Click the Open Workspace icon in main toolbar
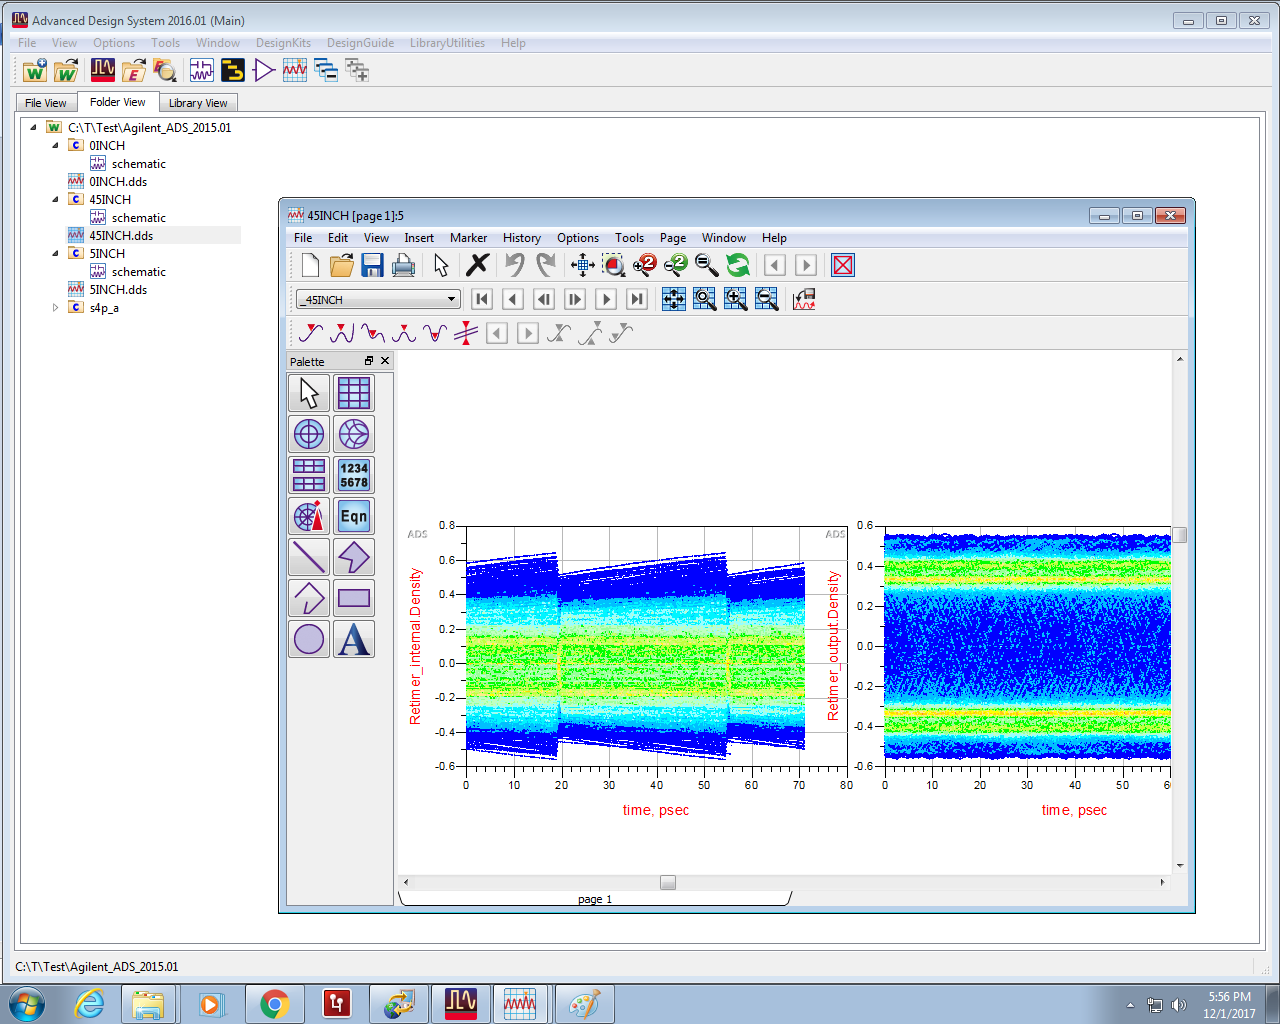The width and height of the screenshot is (1280, 1024). pyautogui.click(x=66, y=70)
